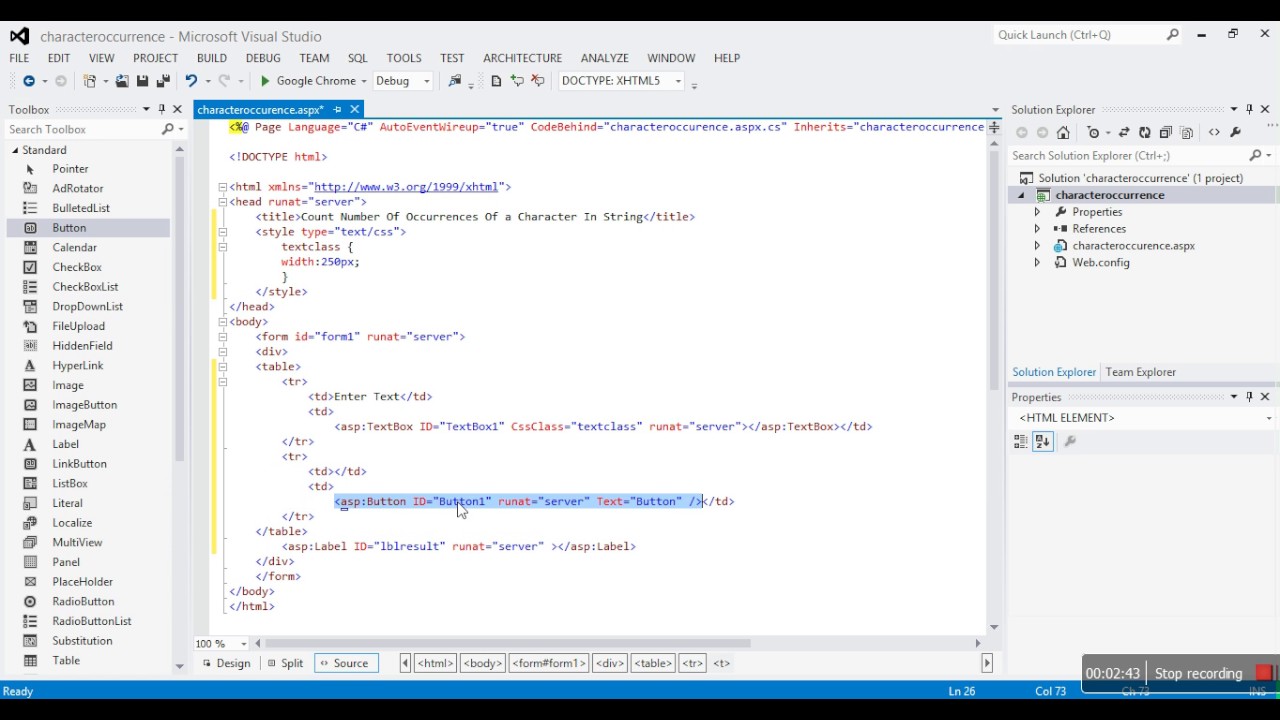Click inside the Search Toolbox field
Screen dimensions: 1280x720
[83, 130]
